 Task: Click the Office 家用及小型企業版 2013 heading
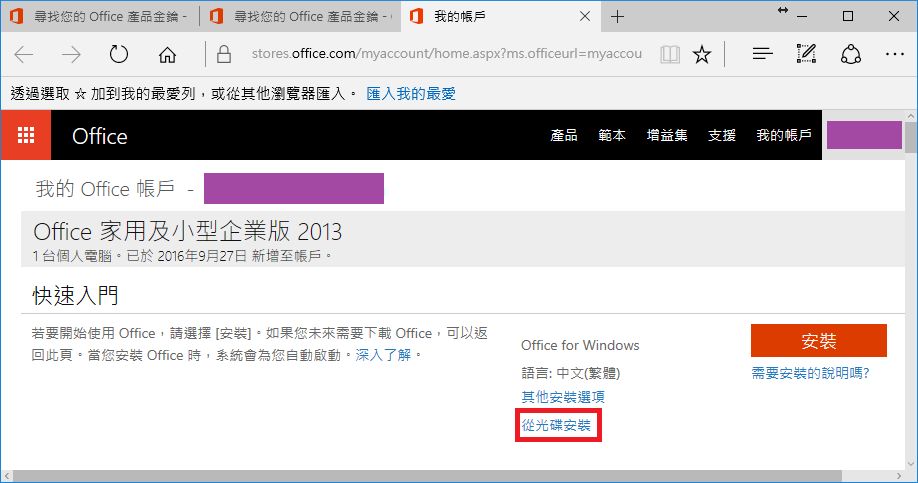187,232
